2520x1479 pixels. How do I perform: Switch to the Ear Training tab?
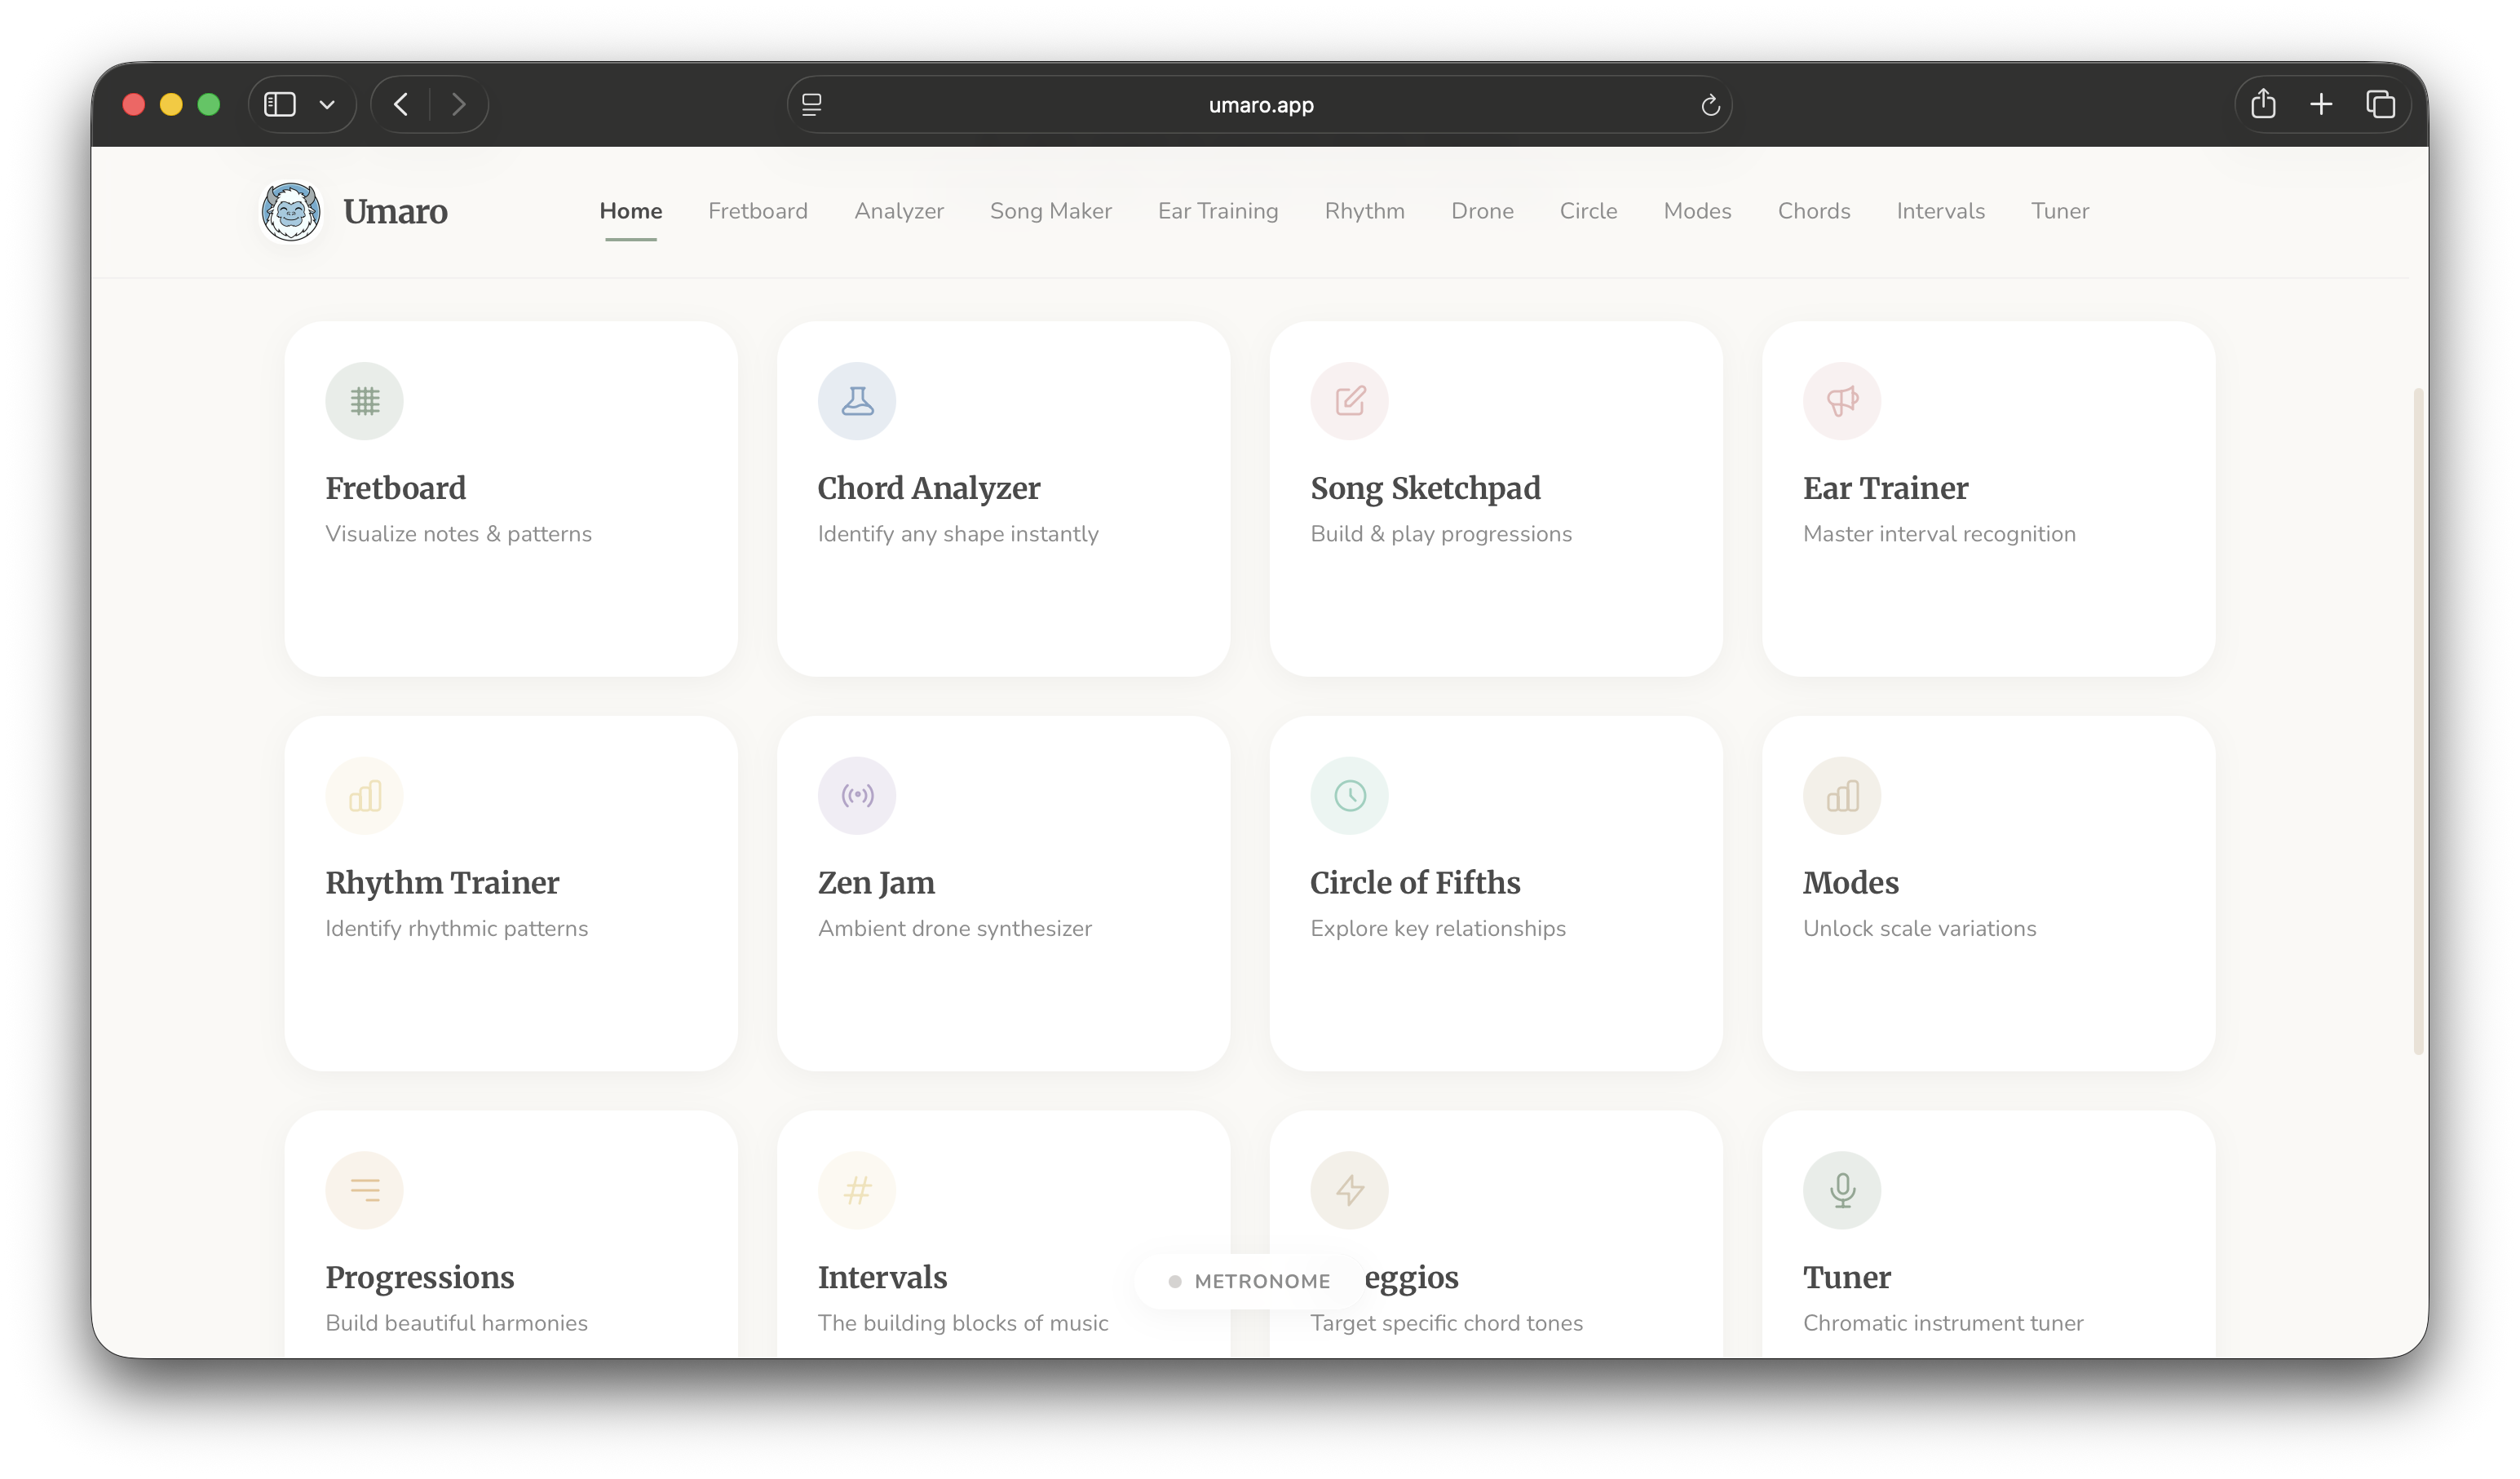(1218, 211)
